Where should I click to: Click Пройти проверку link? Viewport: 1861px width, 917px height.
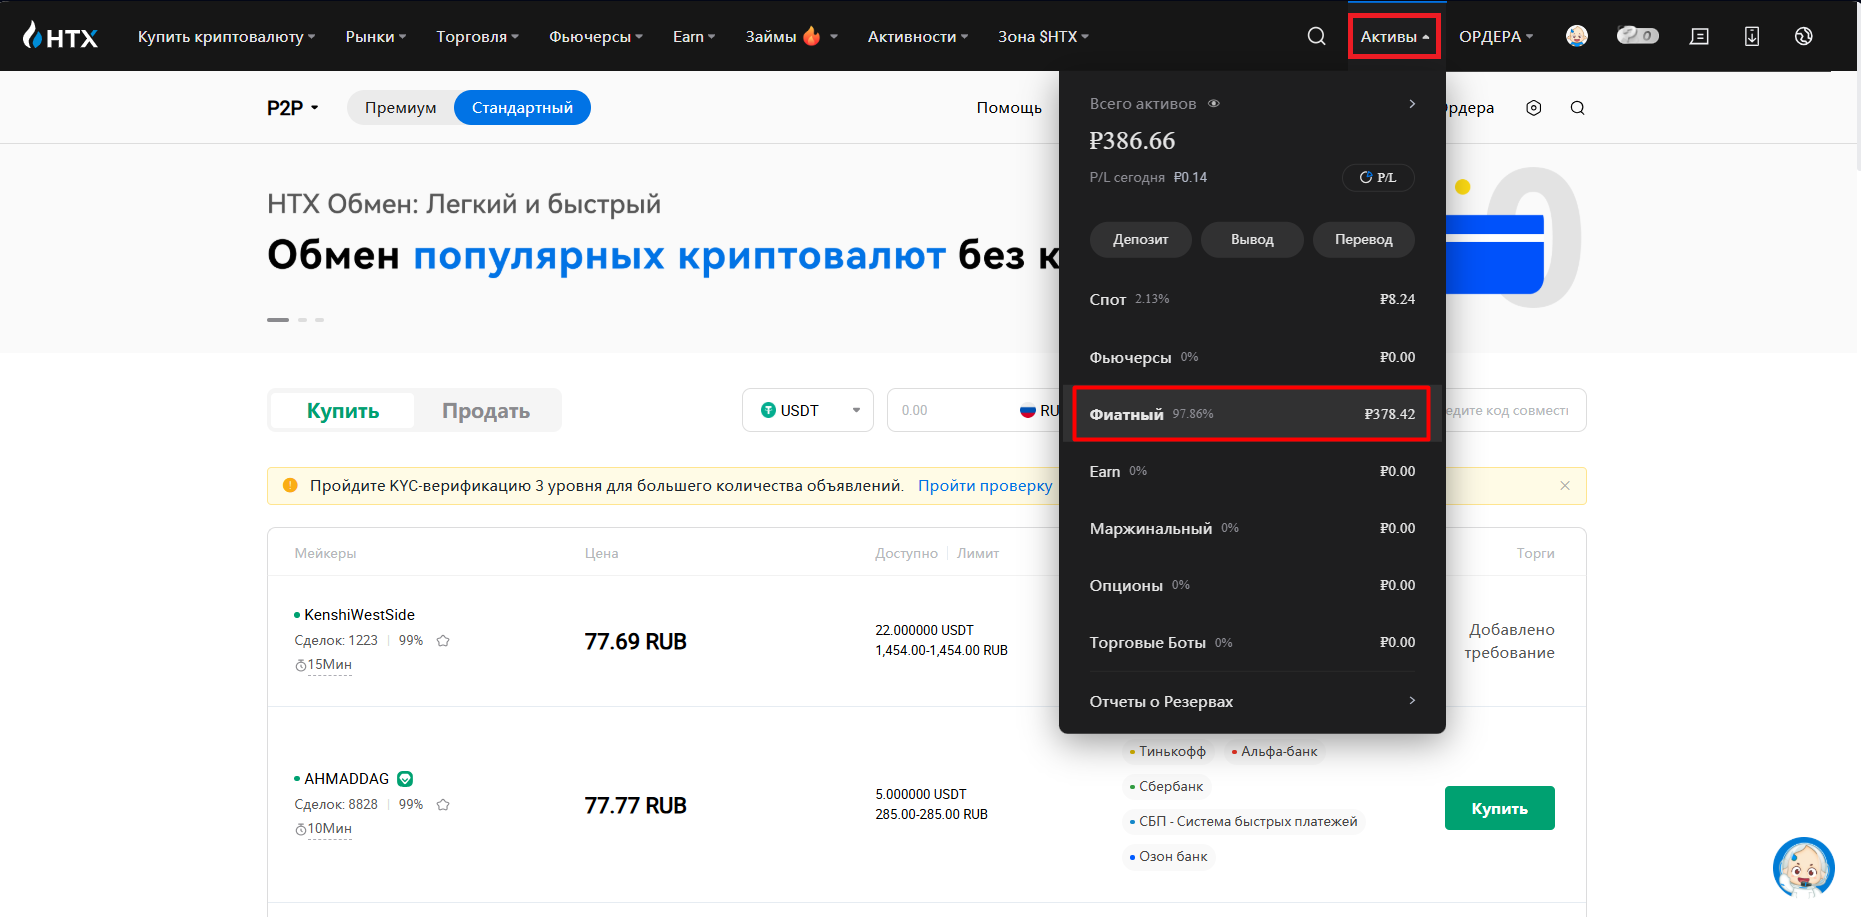click(985, 486)
